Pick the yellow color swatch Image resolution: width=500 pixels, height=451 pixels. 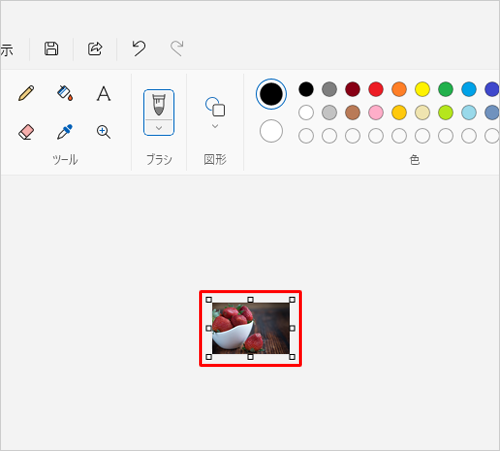(422, 89)
